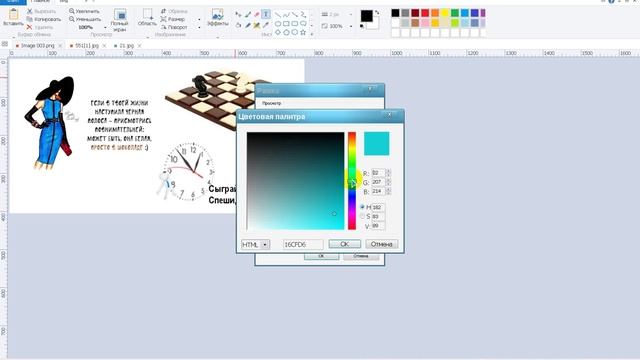
Task: Click the Обрезка crop icon
Action: pos(163,11)
